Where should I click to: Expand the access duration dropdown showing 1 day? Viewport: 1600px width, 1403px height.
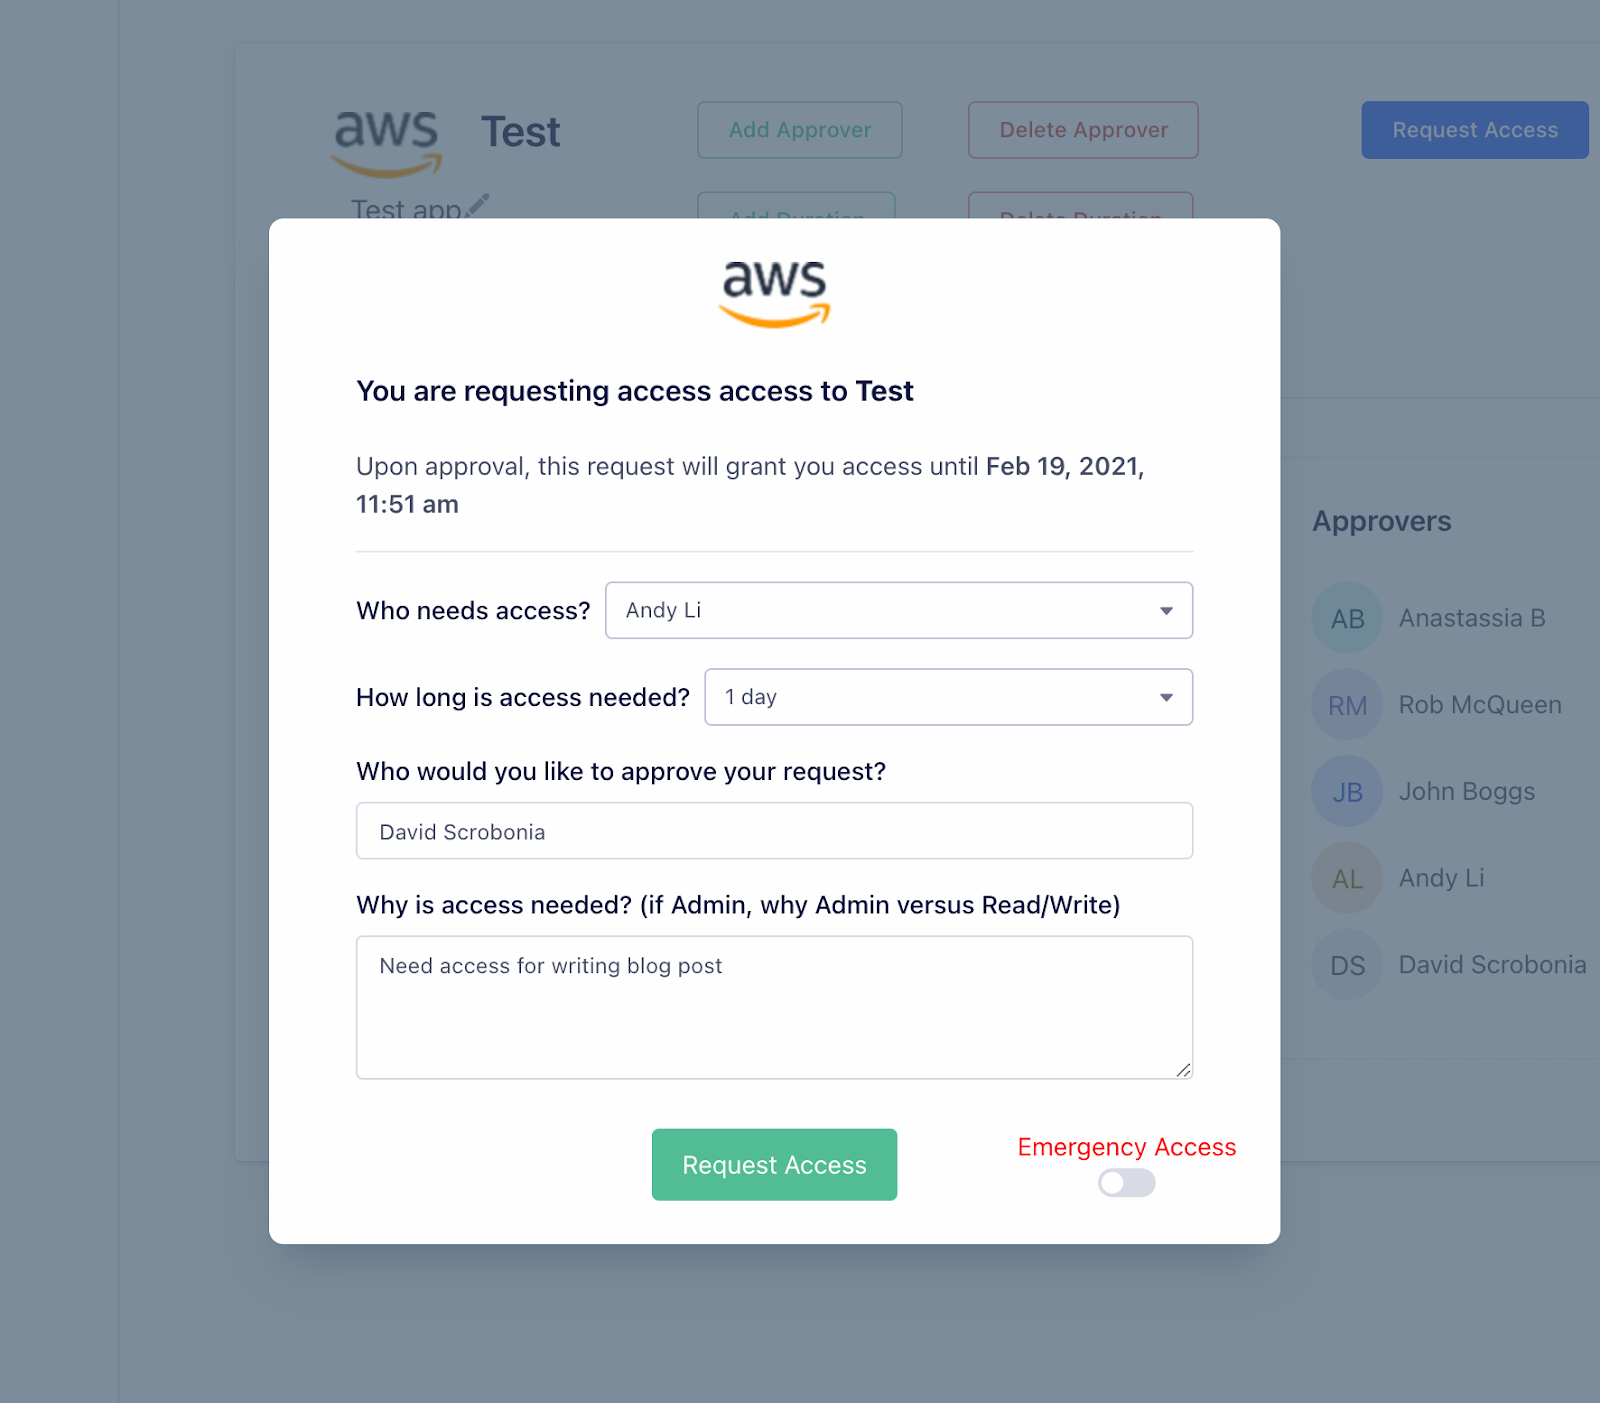pyautogui.click(x=947, y=697)
